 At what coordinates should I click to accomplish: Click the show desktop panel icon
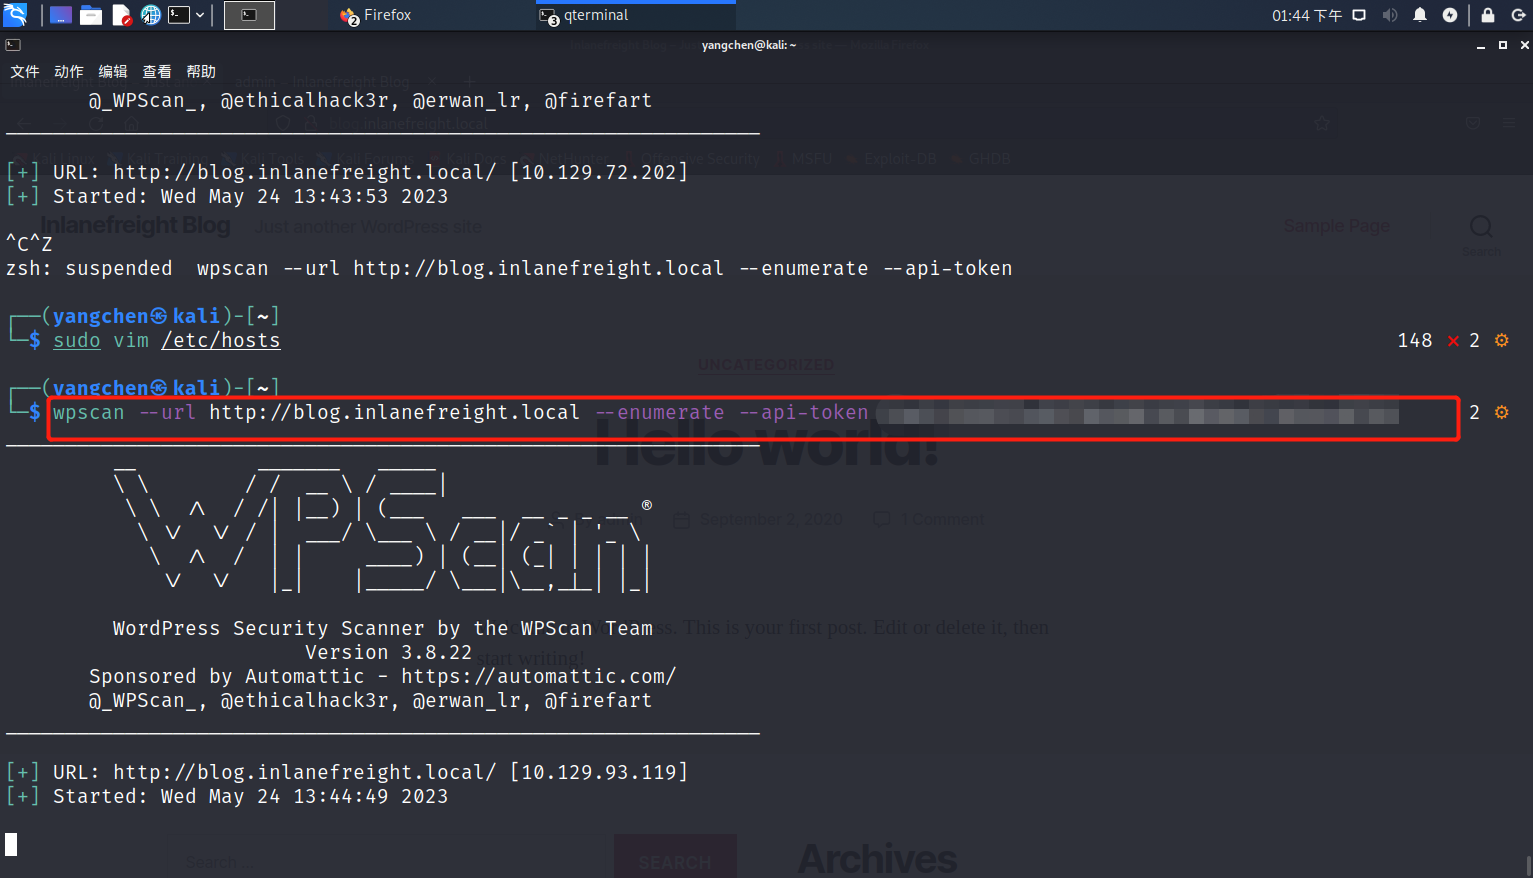(61, 15)
